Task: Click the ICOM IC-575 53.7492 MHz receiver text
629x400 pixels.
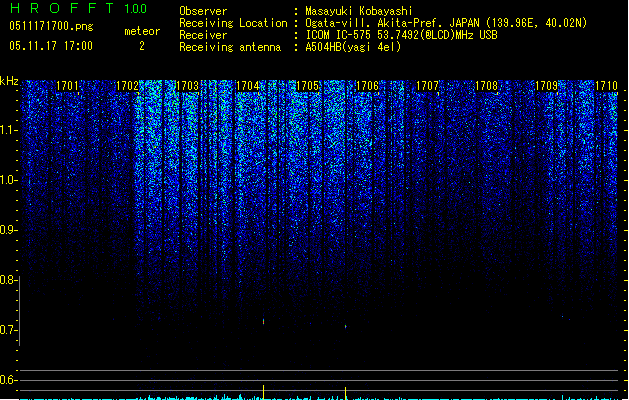Action: (x=401, y=35)
